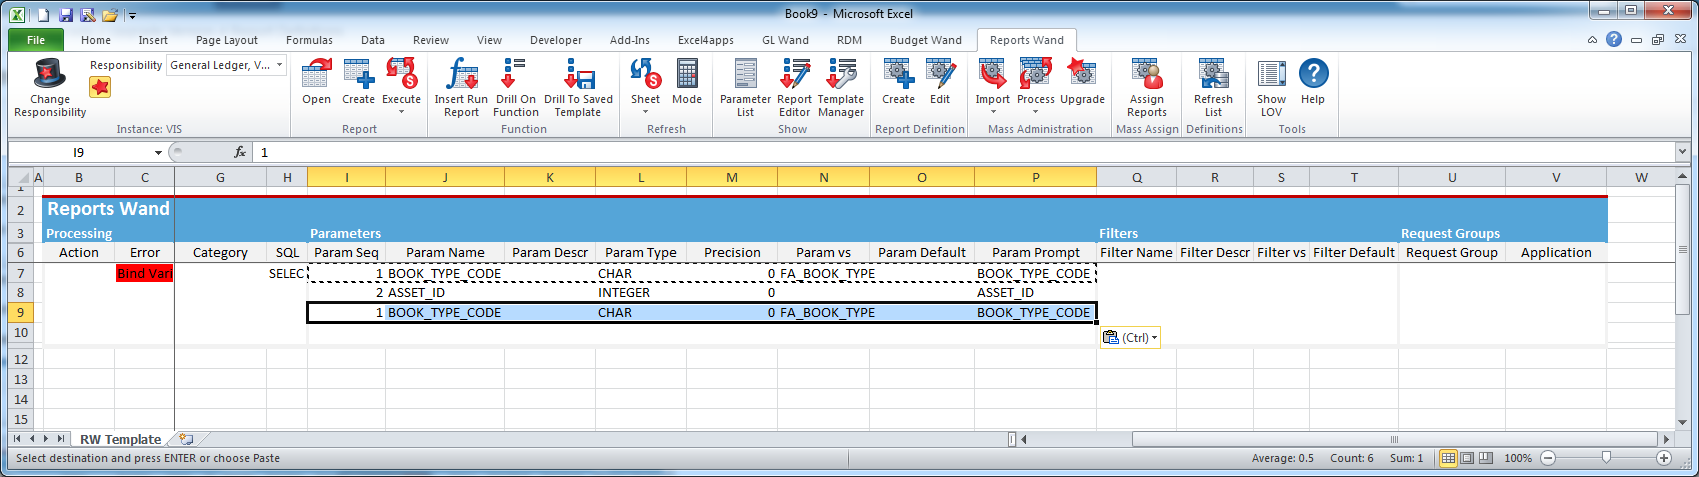1699x477 pixels.
Task: Open the Report Editor
Action: (794, 74)
